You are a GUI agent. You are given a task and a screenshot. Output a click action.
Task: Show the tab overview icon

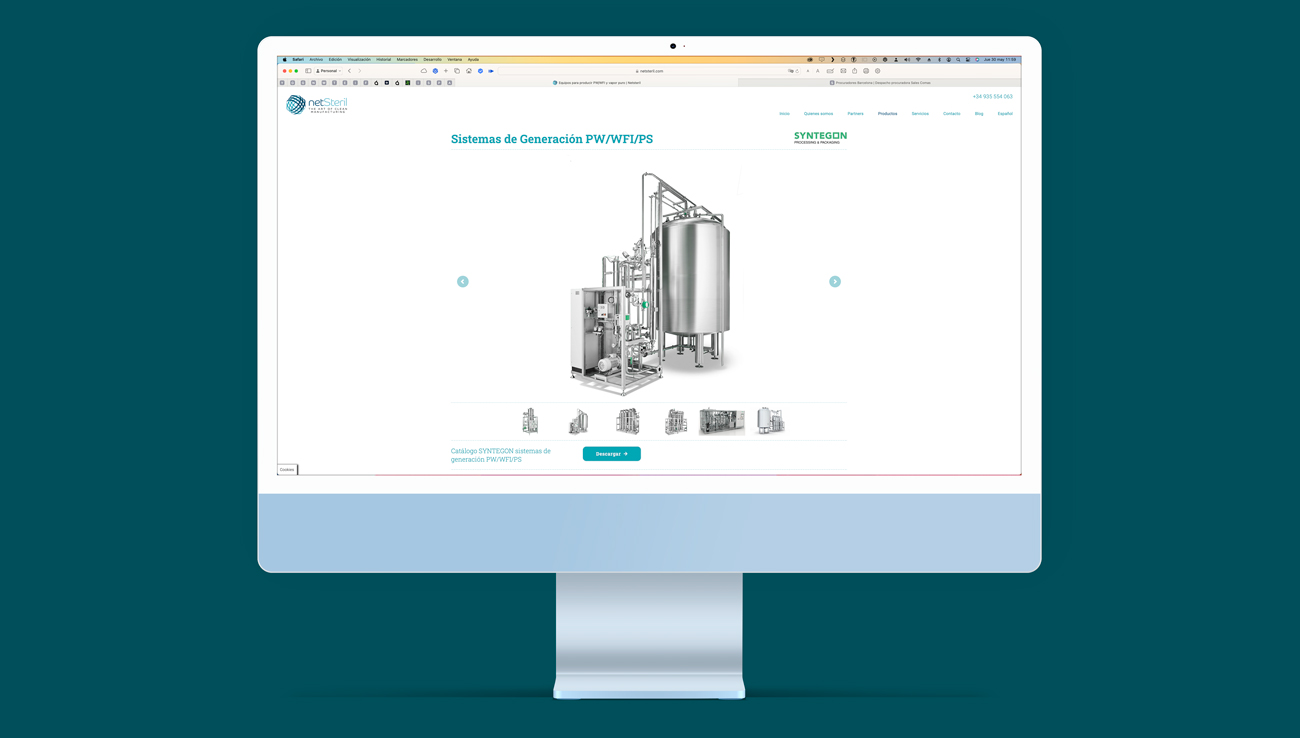point(457,71)
